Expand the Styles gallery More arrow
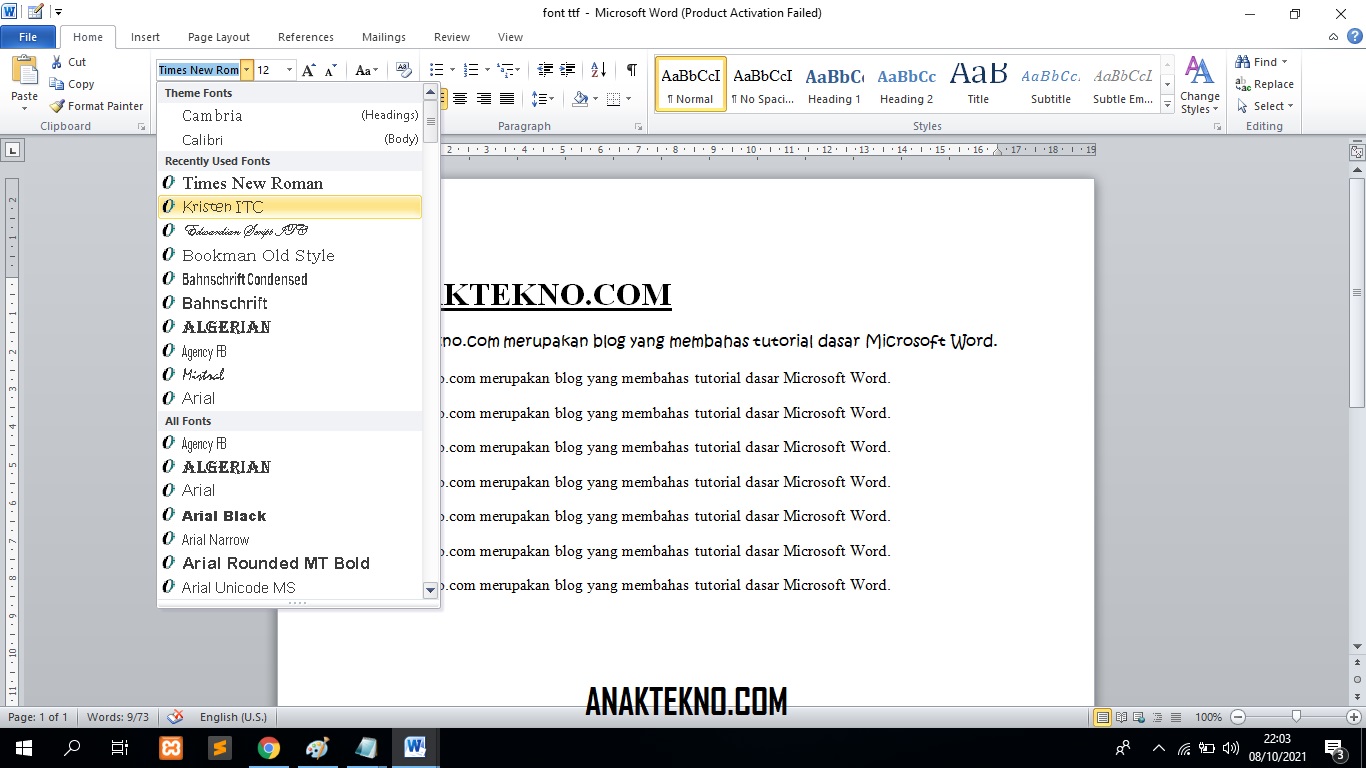1366x768 pixels. (1167, 106)
